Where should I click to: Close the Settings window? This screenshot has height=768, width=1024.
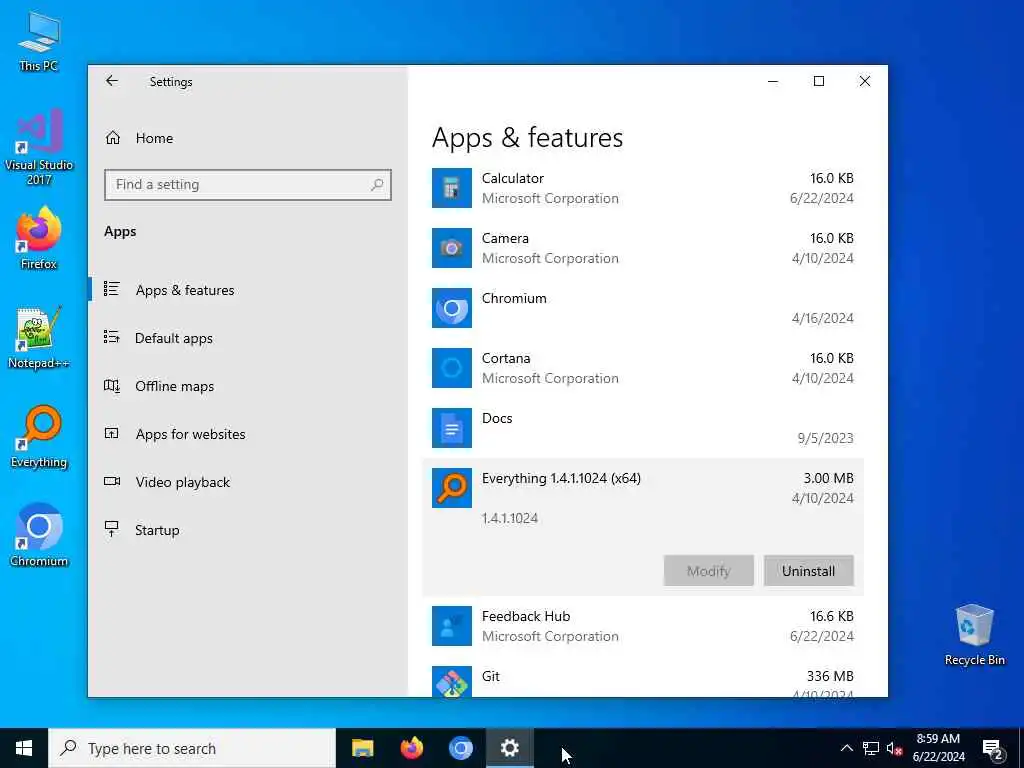coord(865,81)
